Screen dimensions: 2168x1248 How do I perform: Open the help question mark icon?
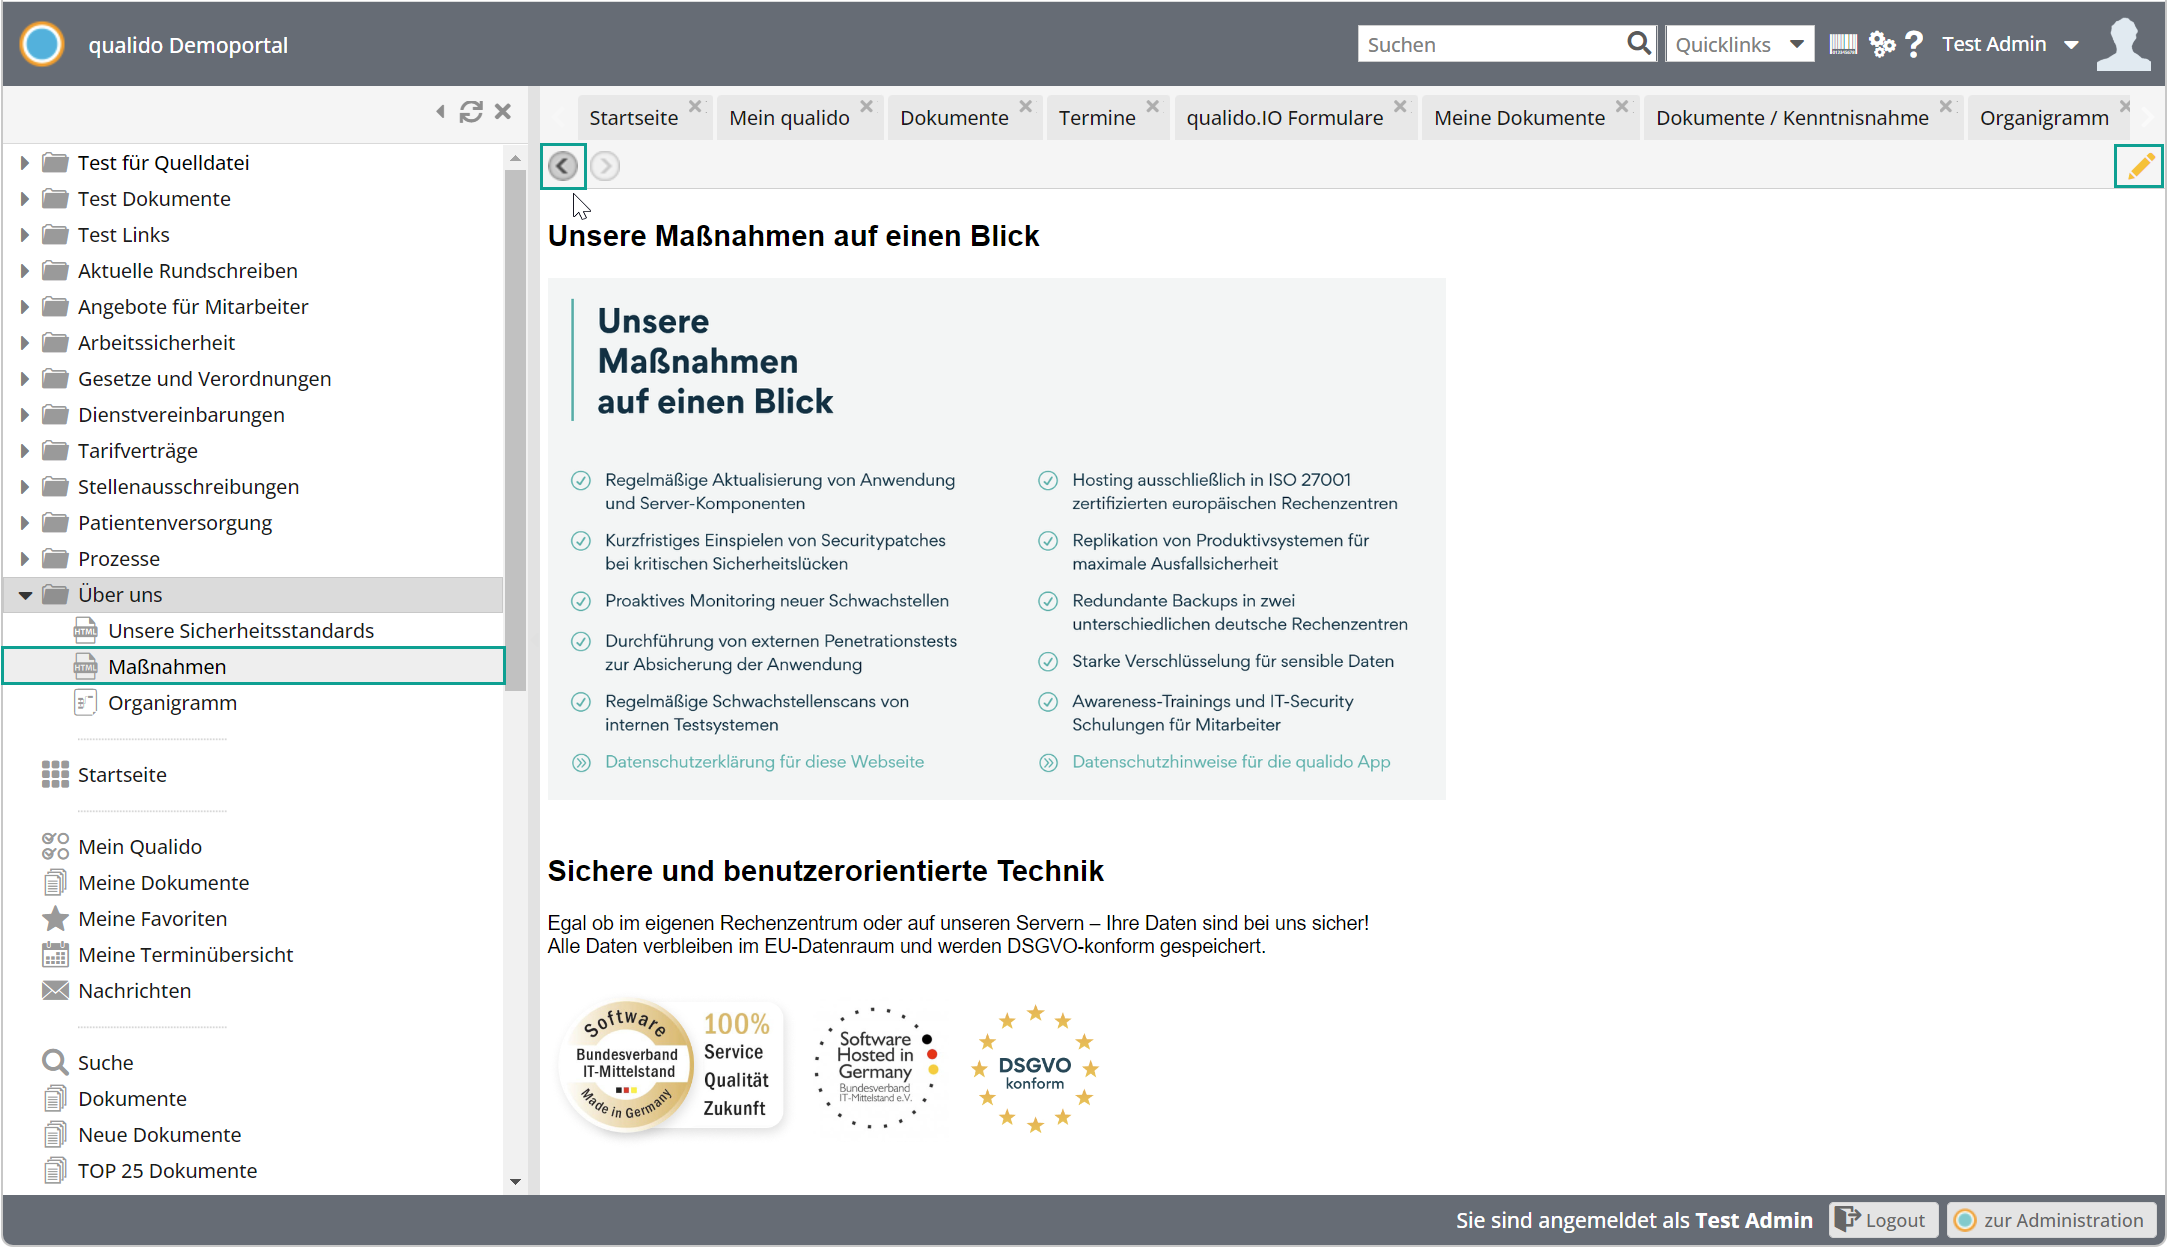[x=1914, y=44]
